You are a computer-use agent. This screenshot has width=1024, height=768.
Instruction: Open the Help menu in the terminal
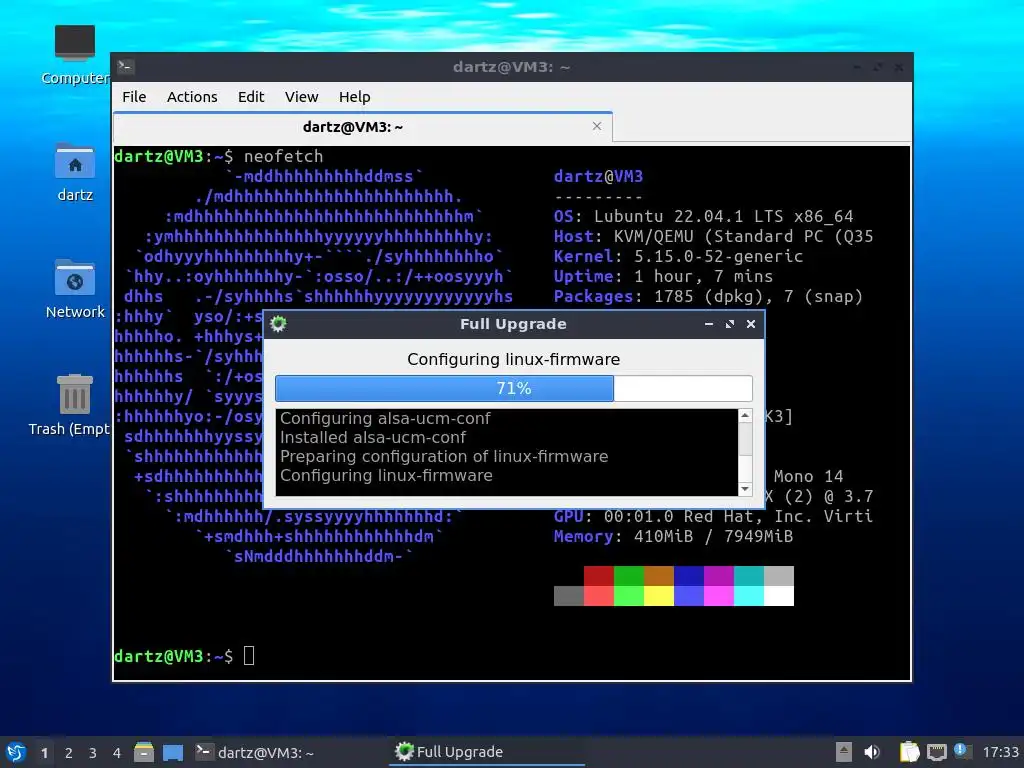click(x=355, y=97)
